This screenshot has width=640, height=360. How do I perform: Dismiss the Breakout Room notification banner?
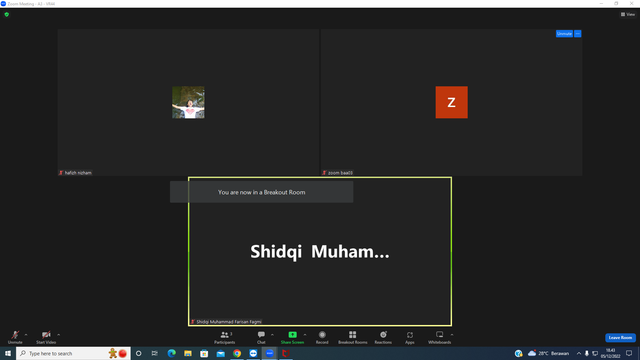coord(262,192)
